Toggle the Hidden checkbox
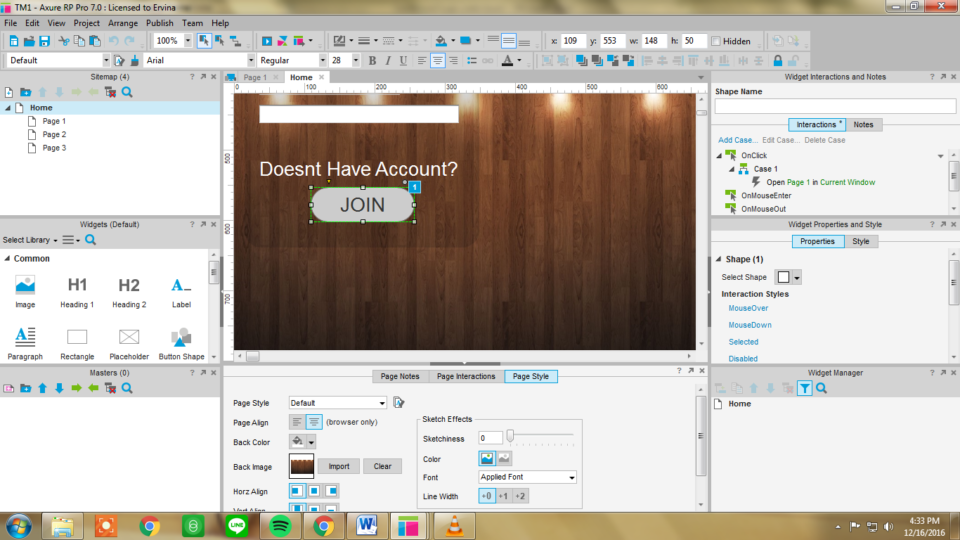Viewport: 960px width, 540px height. point(716,41)
